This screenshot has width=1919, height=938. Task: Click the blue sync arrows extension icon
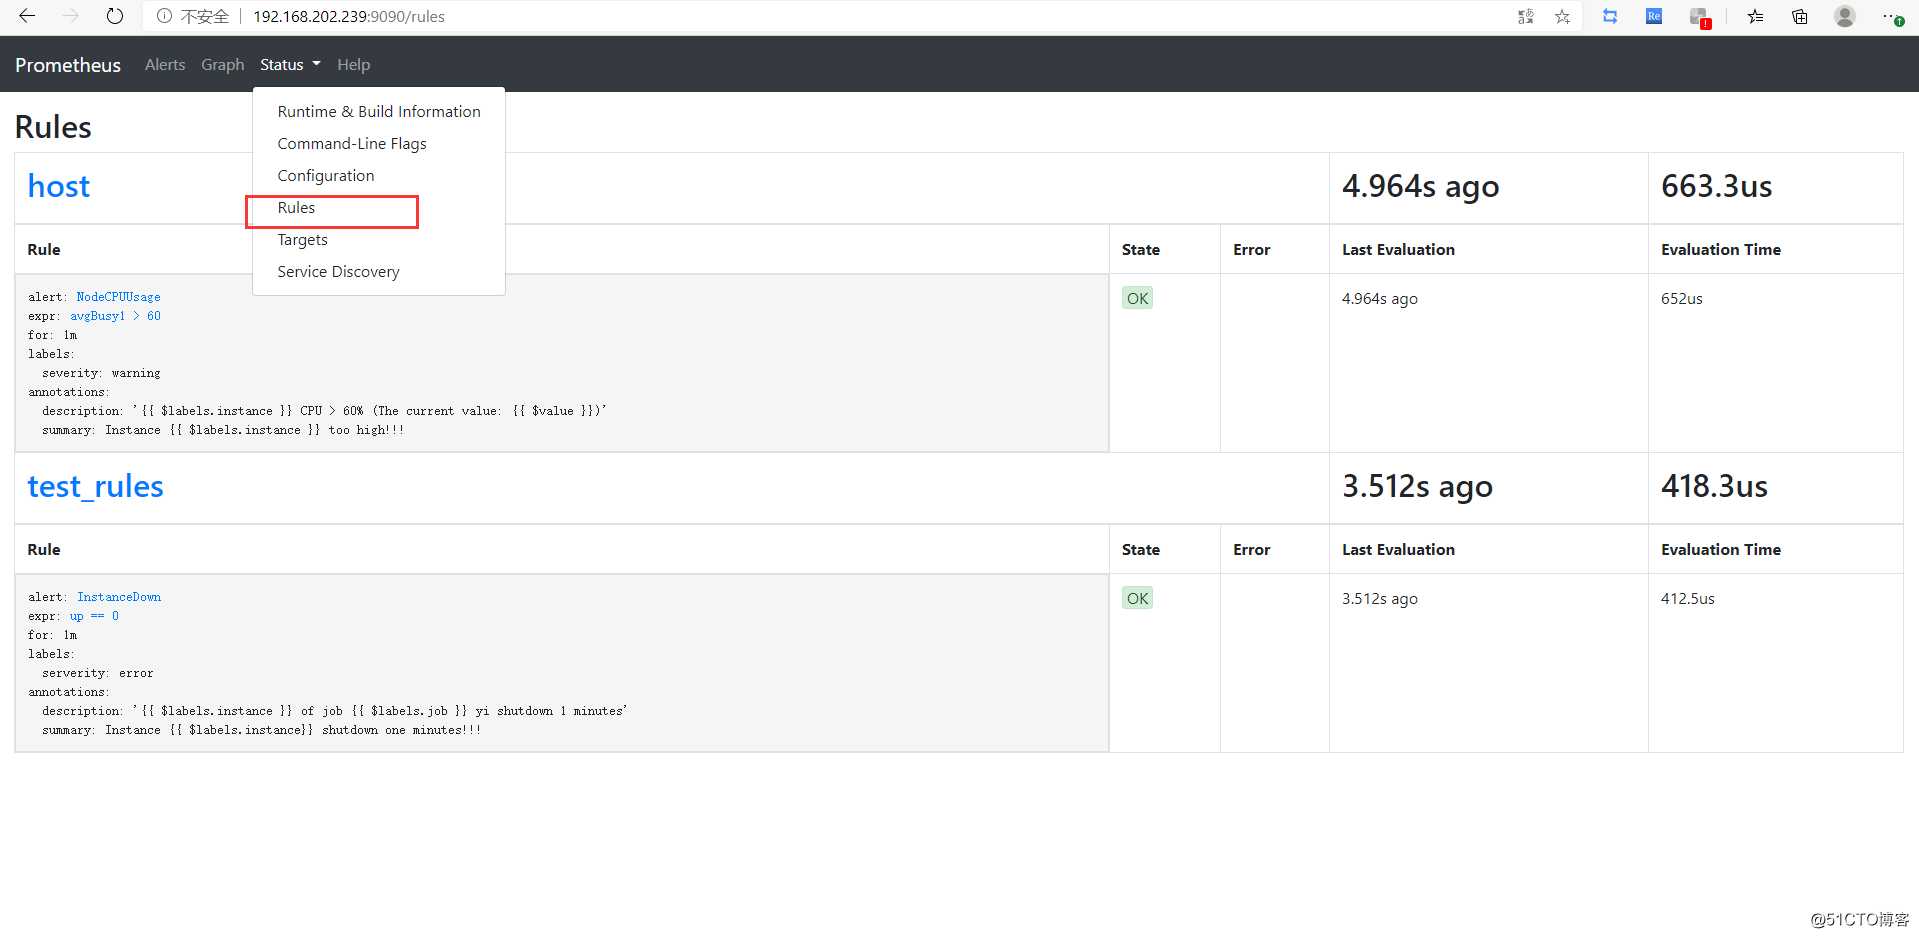(x=1610, y=16)
